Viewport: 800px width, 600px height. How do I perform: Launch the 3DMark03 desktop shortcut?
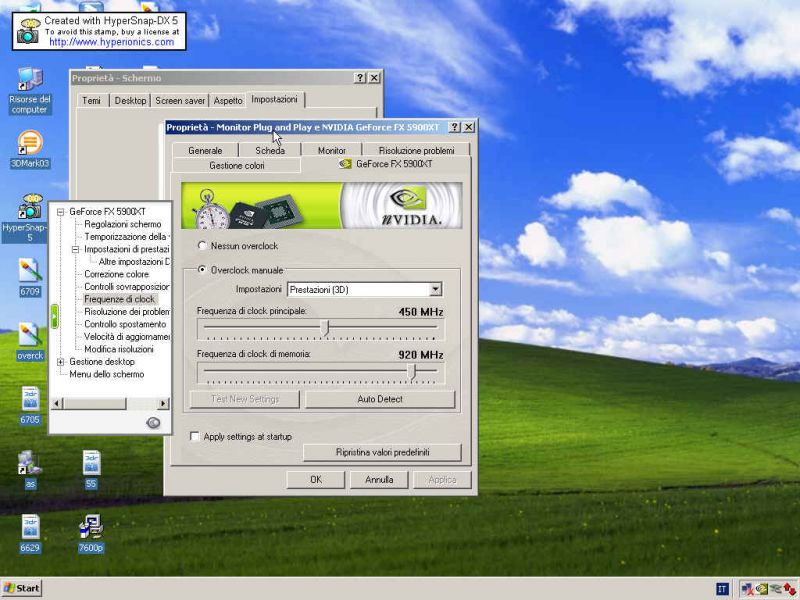(30, 149)
